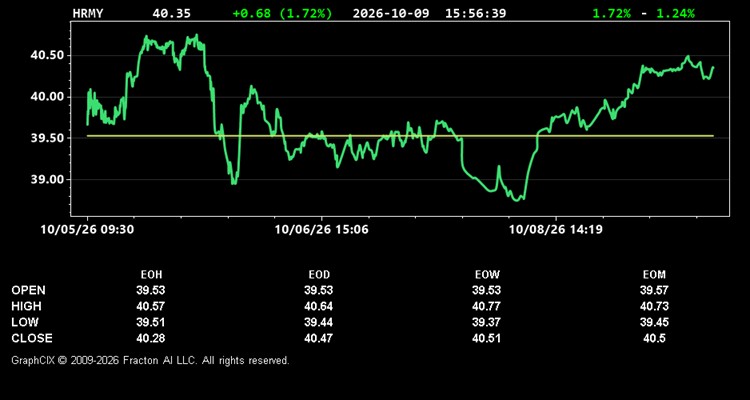Screen dimensions: 750x400
Task: Select the 39.00 y-axis label
Action: 47,179
